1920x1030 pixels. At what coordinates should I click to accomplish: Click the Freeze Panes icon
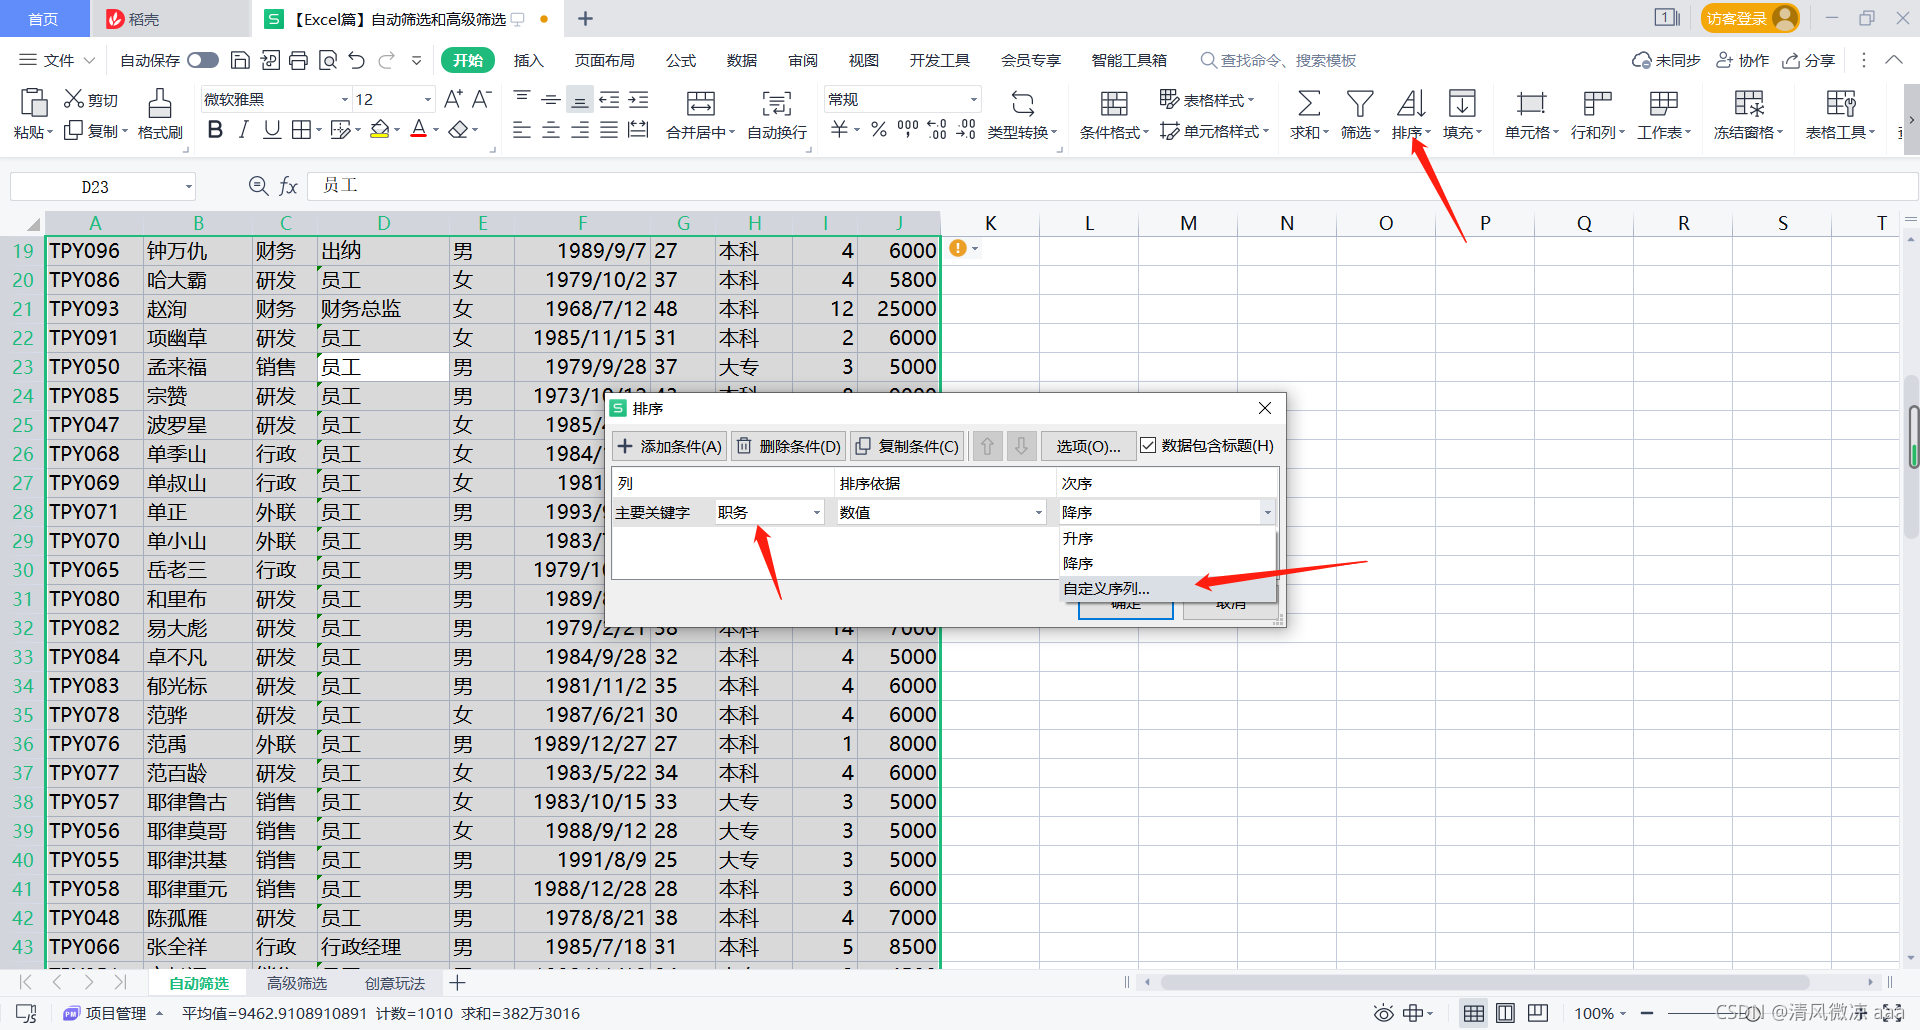(x=1749, y=103)
